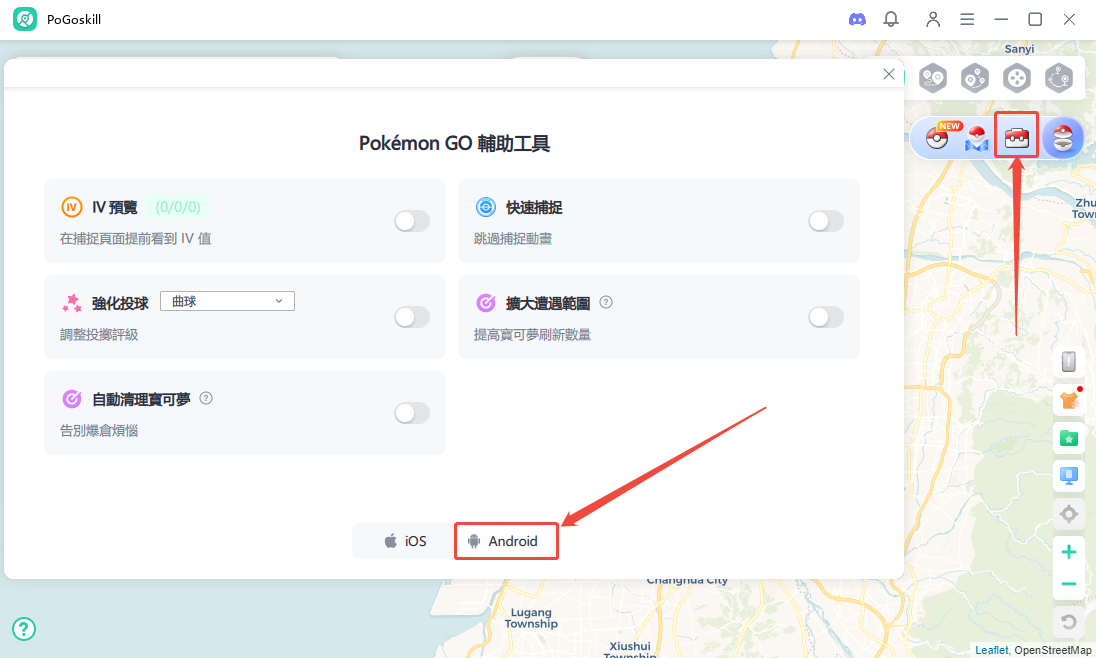
Task: Show help tooltip for 擴大遭遇範圍
Action: 606,302
